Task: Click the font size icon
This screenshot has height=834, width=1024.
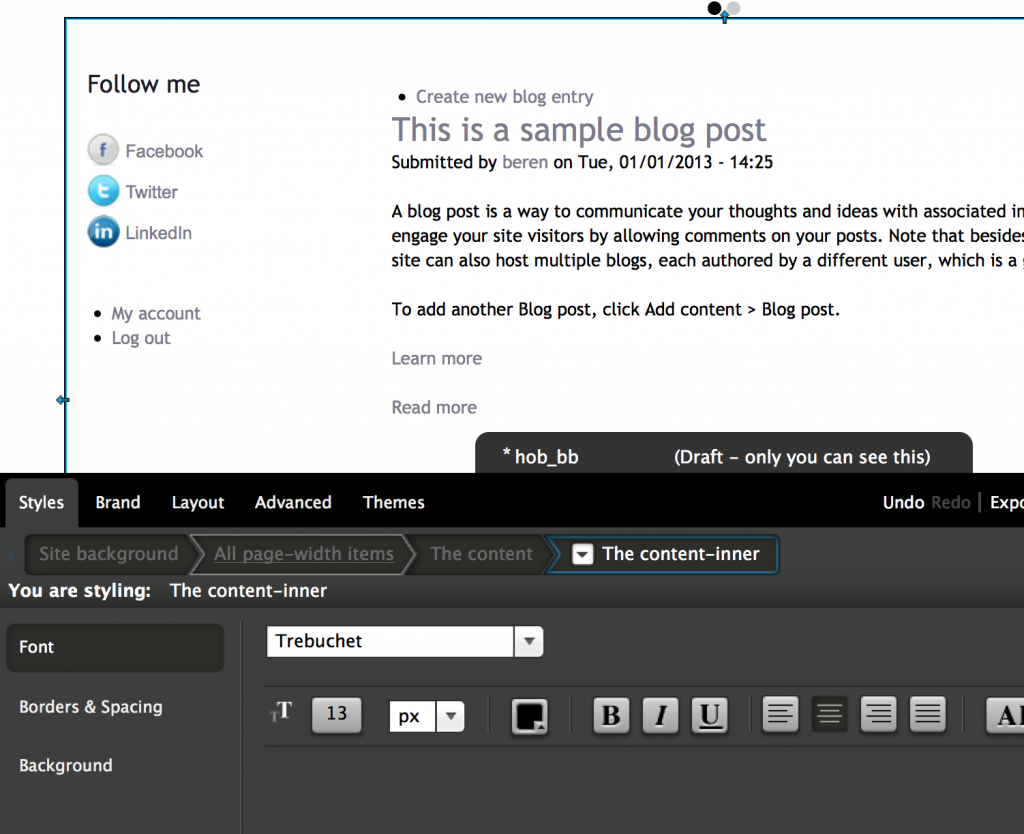Action: pos(281,713)
